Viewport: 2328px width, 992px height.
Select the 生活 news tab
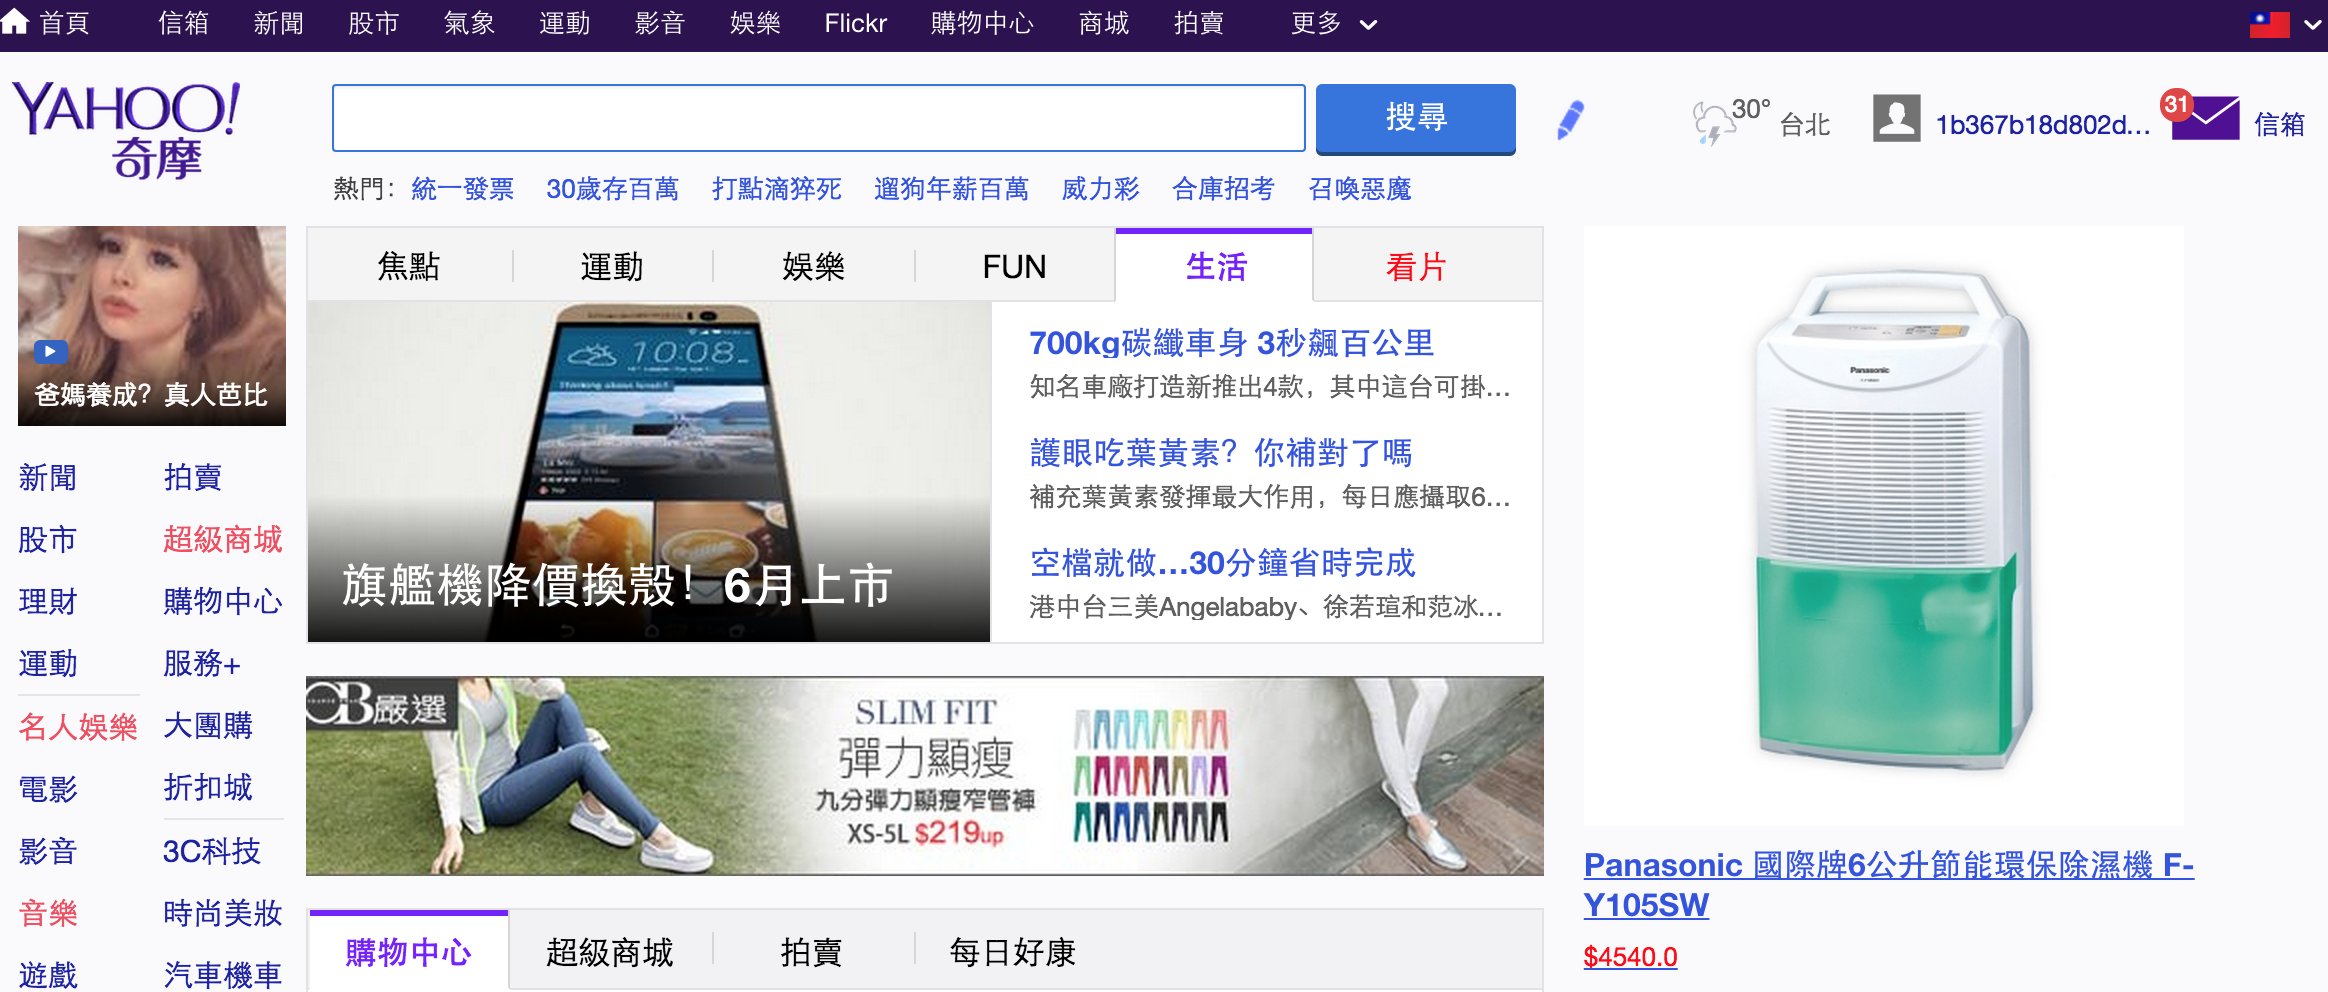pyautogui.click(x=1215, y=266)
